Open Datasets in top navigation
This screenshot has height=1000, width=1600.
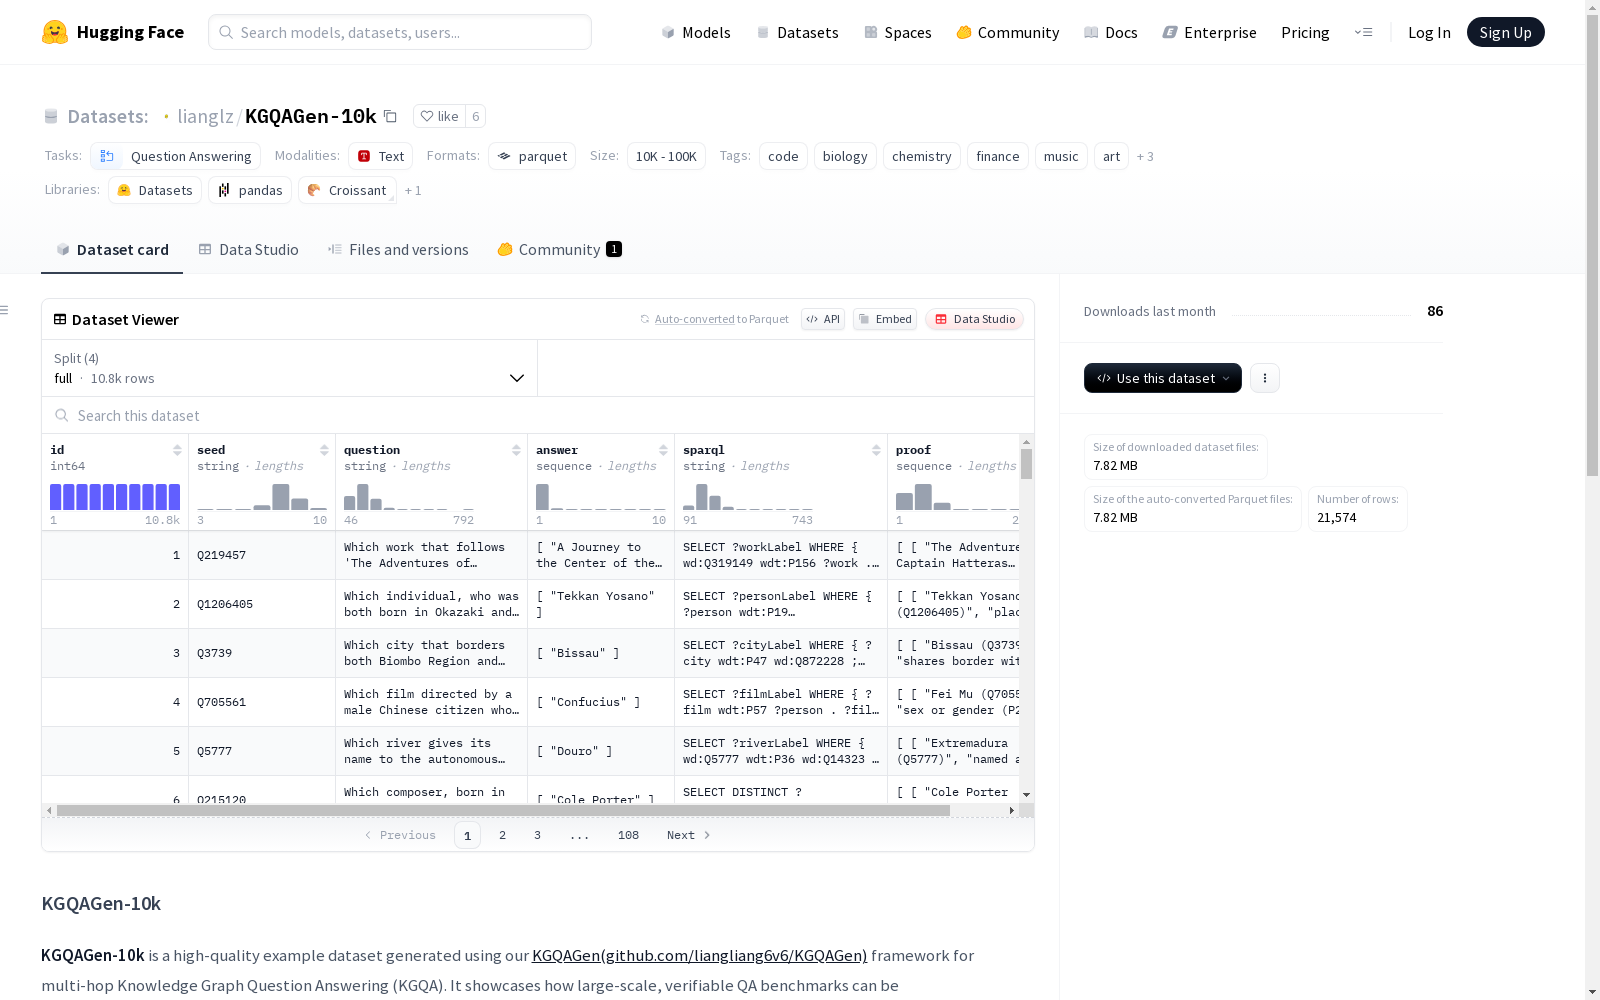click(x=797, y=32)
